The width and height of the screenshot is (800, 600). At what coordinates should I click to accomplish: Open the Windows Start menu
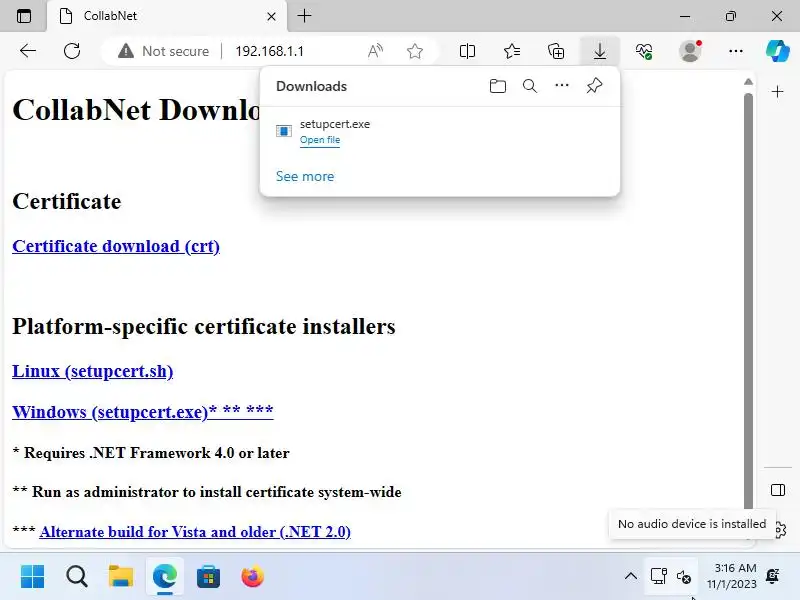click(33, 577)
